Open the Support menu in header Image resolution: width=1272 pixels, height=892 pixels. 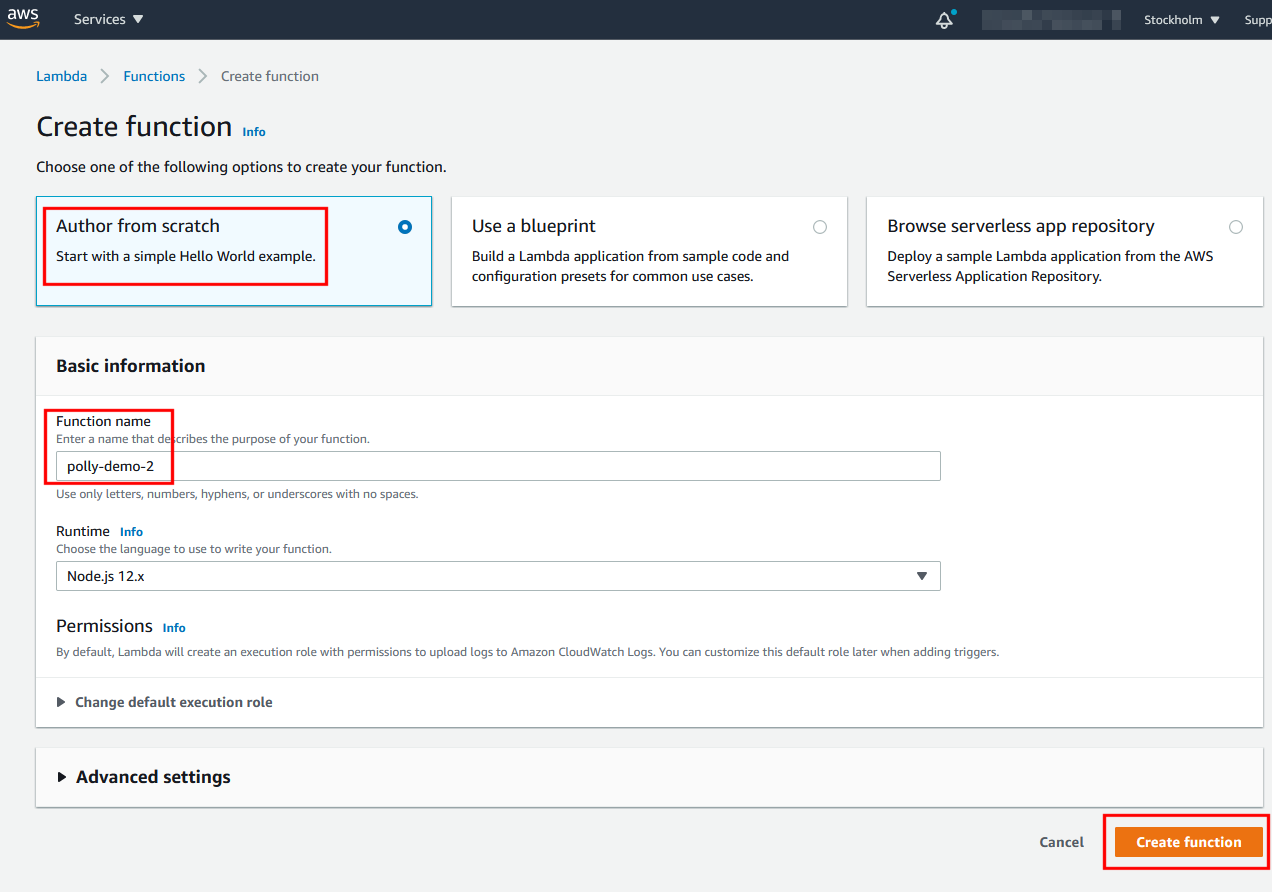click(x=1257, y=20)
